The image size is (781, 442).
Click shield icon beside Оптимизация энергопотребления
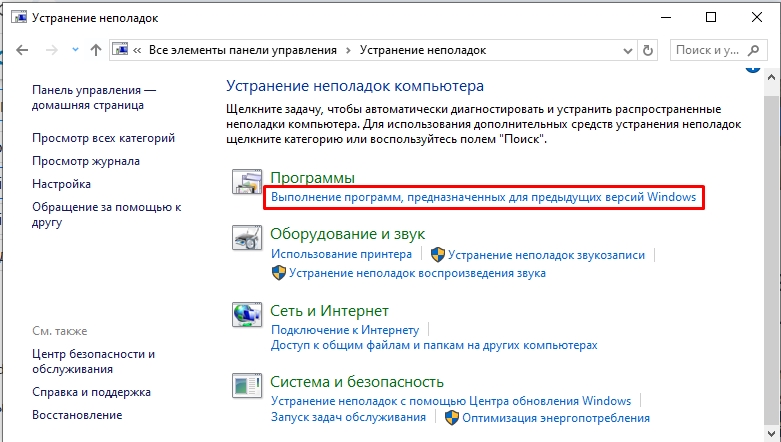[x=451, y=418]
